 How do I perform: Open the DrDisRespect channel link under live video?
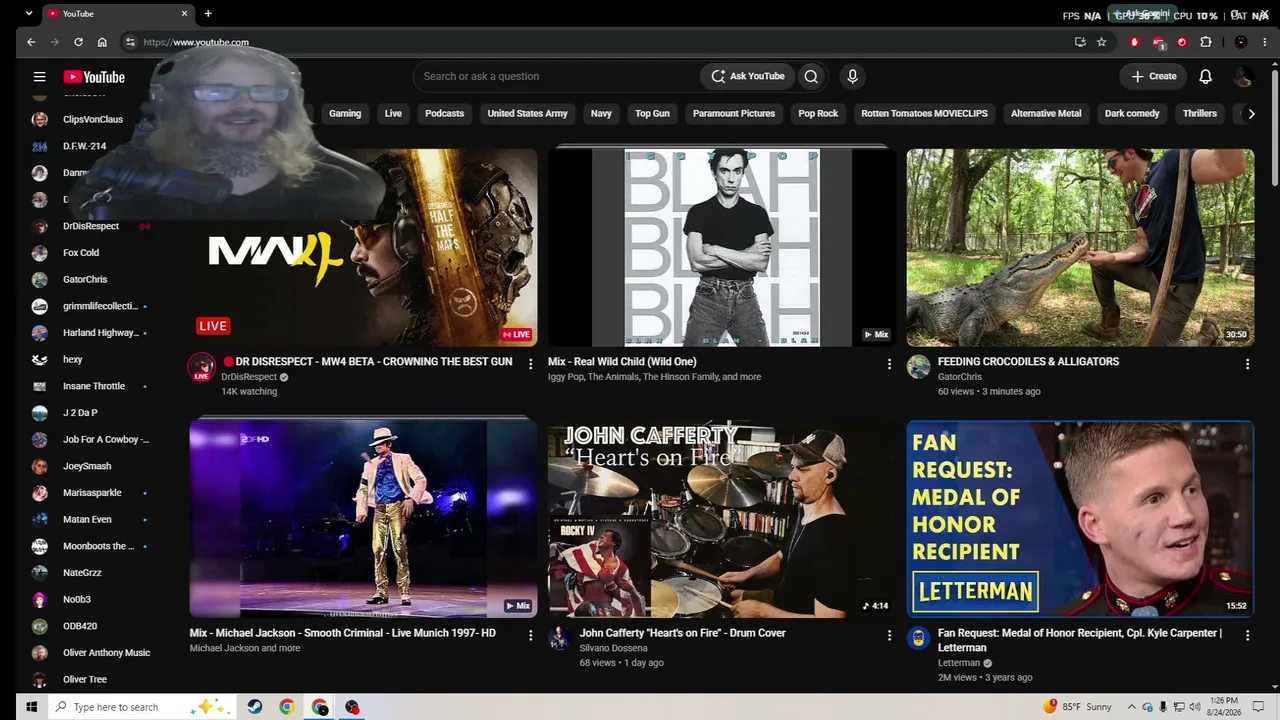(249, 377)
